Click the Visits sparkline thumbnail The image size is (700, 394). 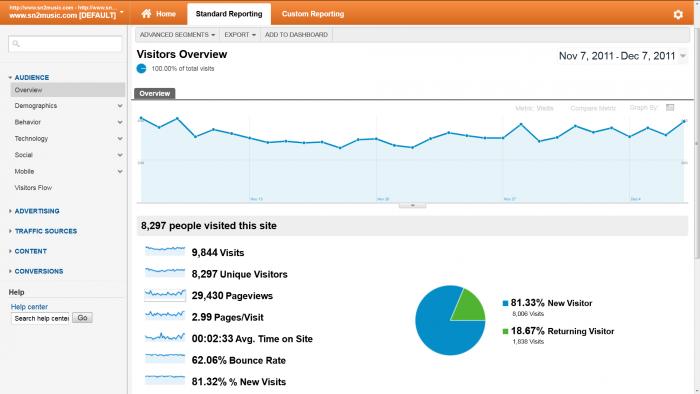point(165,250)
